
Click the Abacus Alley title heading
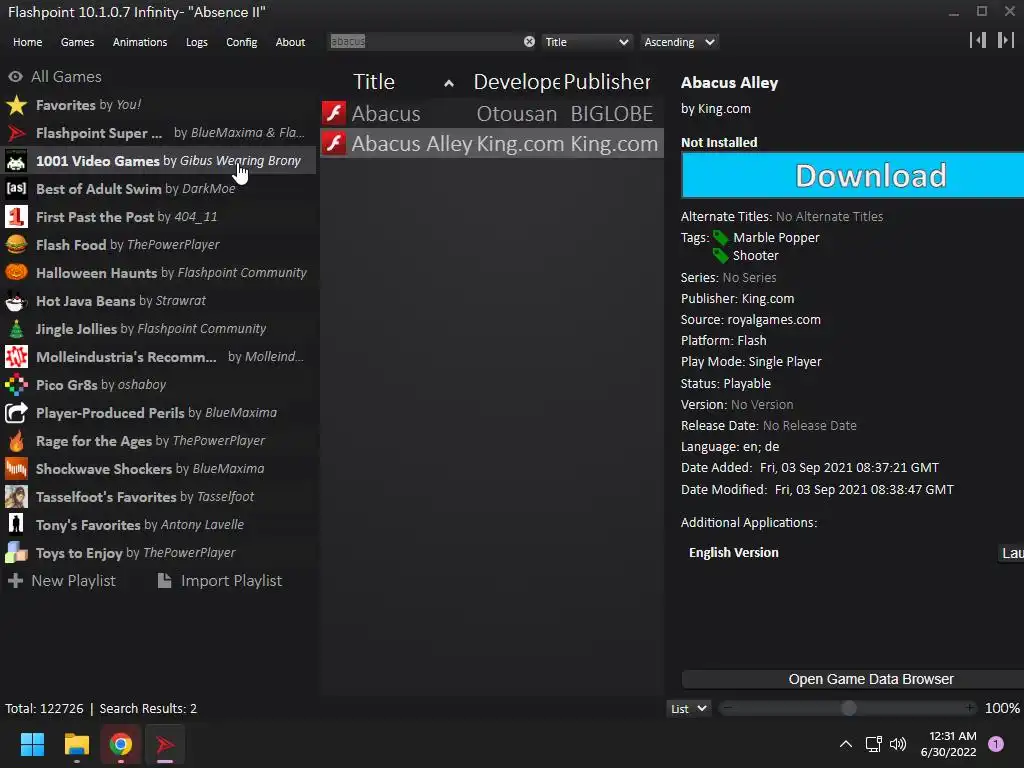point(729,83)
